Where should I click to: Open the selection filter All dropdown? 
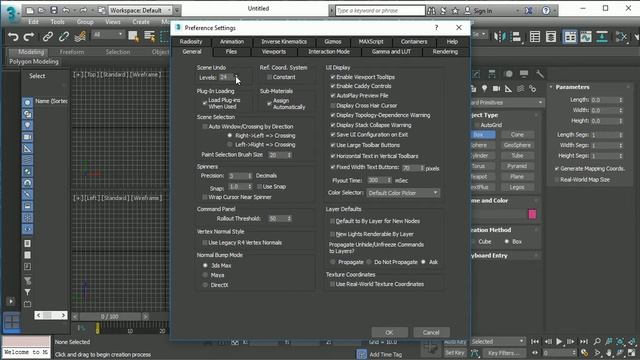[x=108, y=35]
